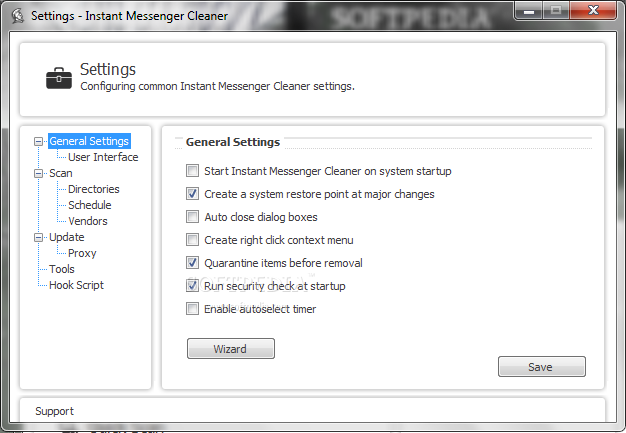
Task: Click the General Settings panel heading
Action: click(x=233, y=142)
